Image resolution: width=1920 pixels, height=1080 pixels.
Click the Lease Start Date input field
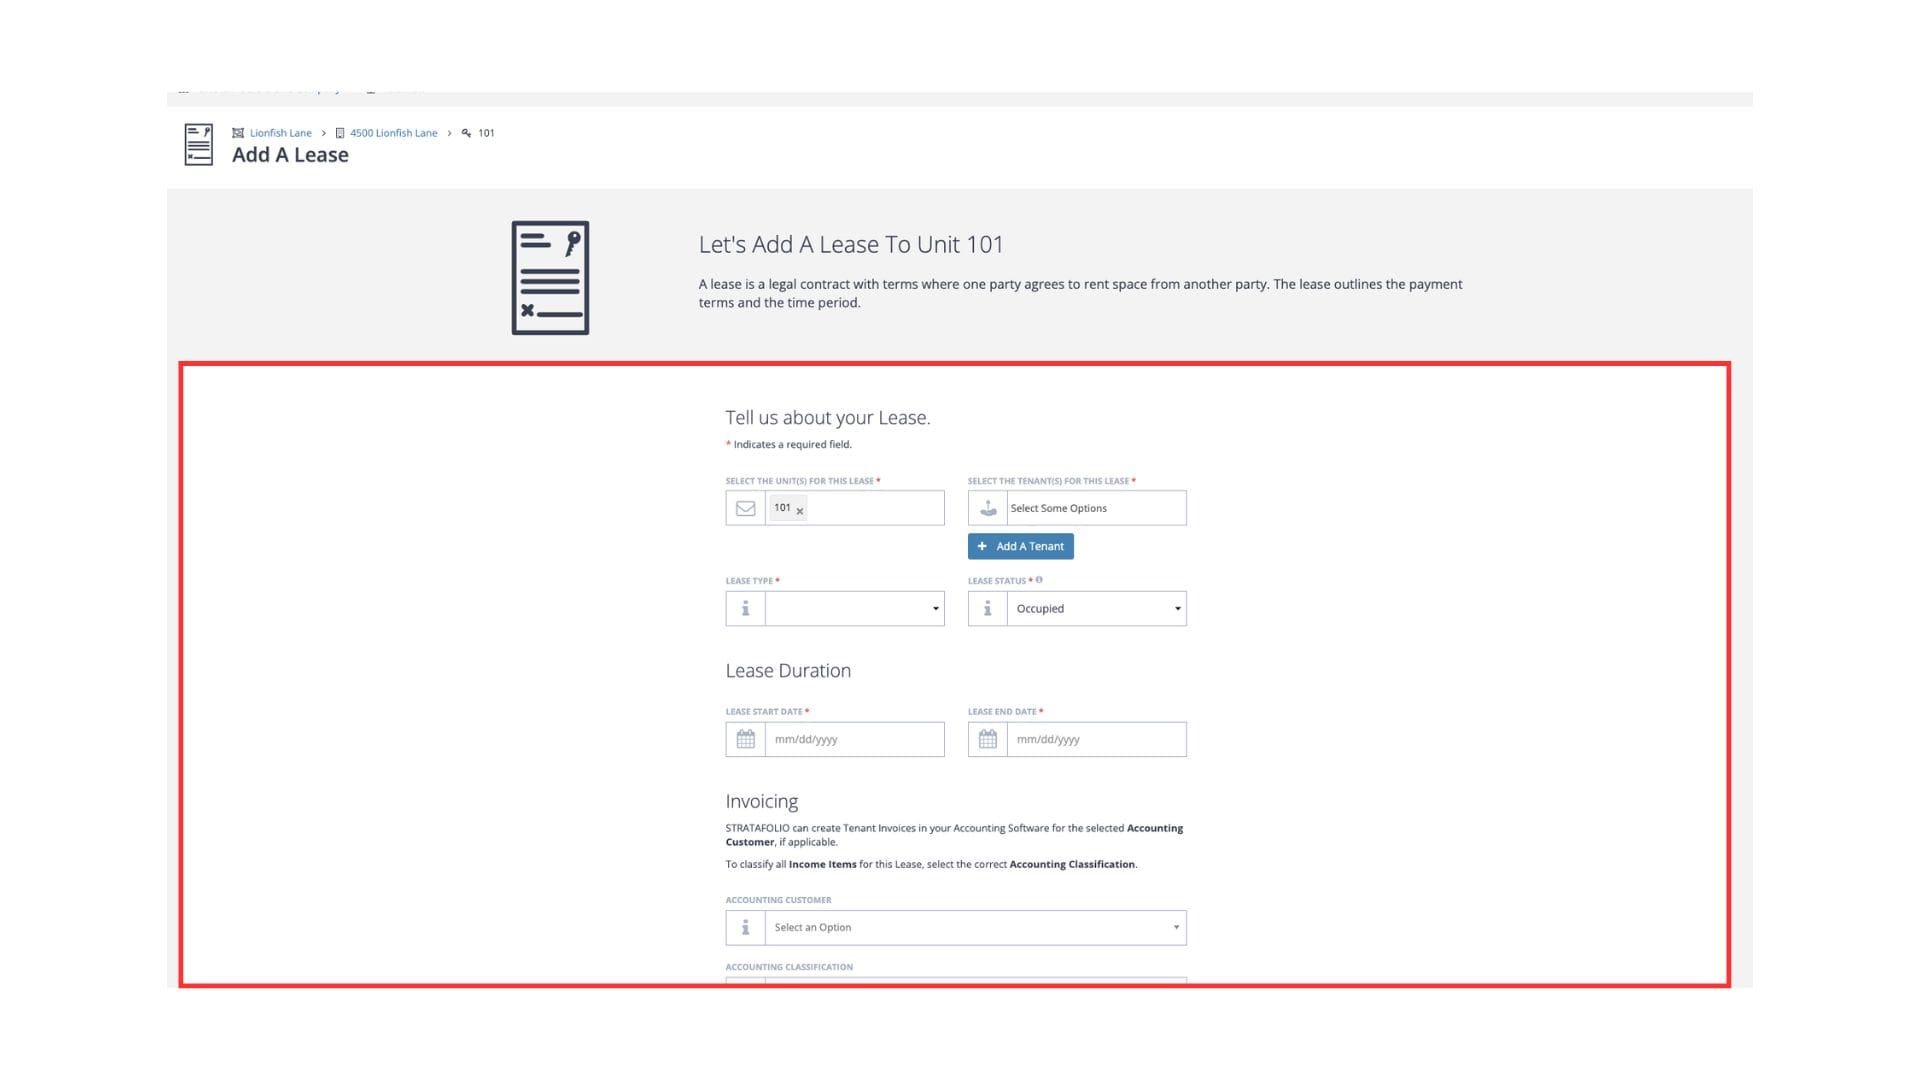click(x=854, y=739)
